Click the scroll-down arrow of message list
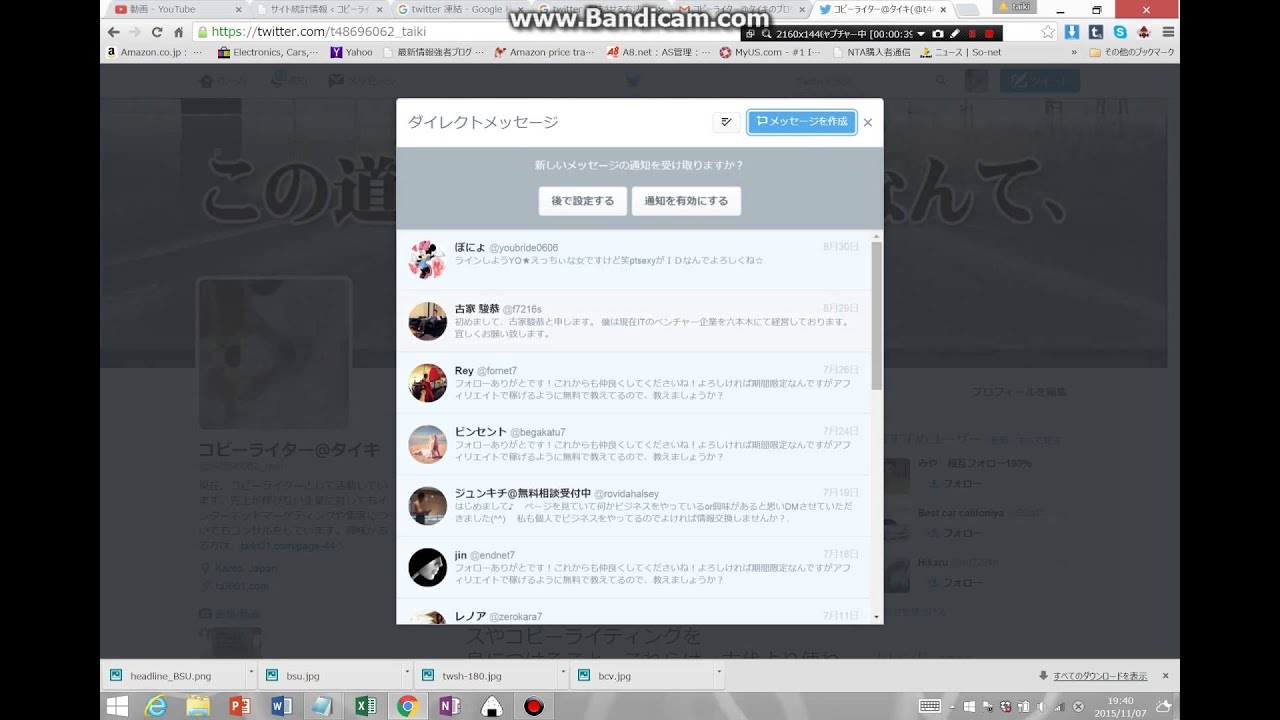Screen dimensions: 1280x720 (x=877, y=618)
